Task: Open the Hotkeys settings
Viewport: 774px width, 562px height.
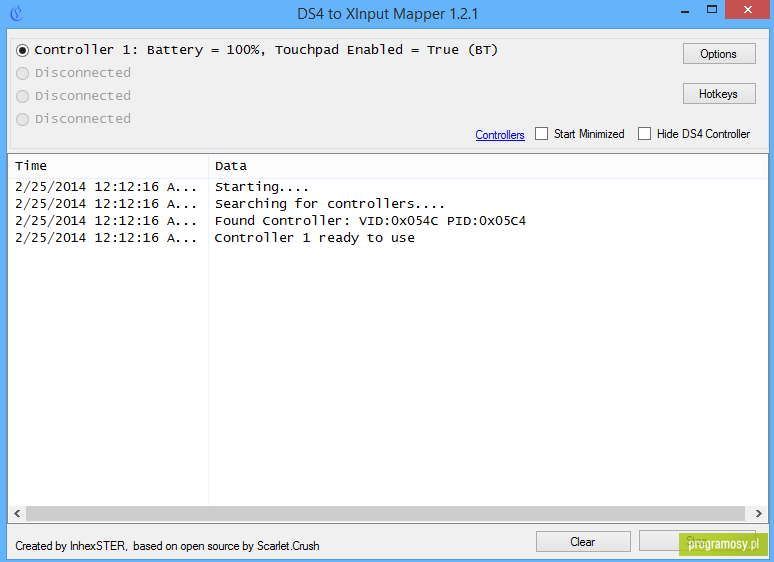Action: (719, 94)
